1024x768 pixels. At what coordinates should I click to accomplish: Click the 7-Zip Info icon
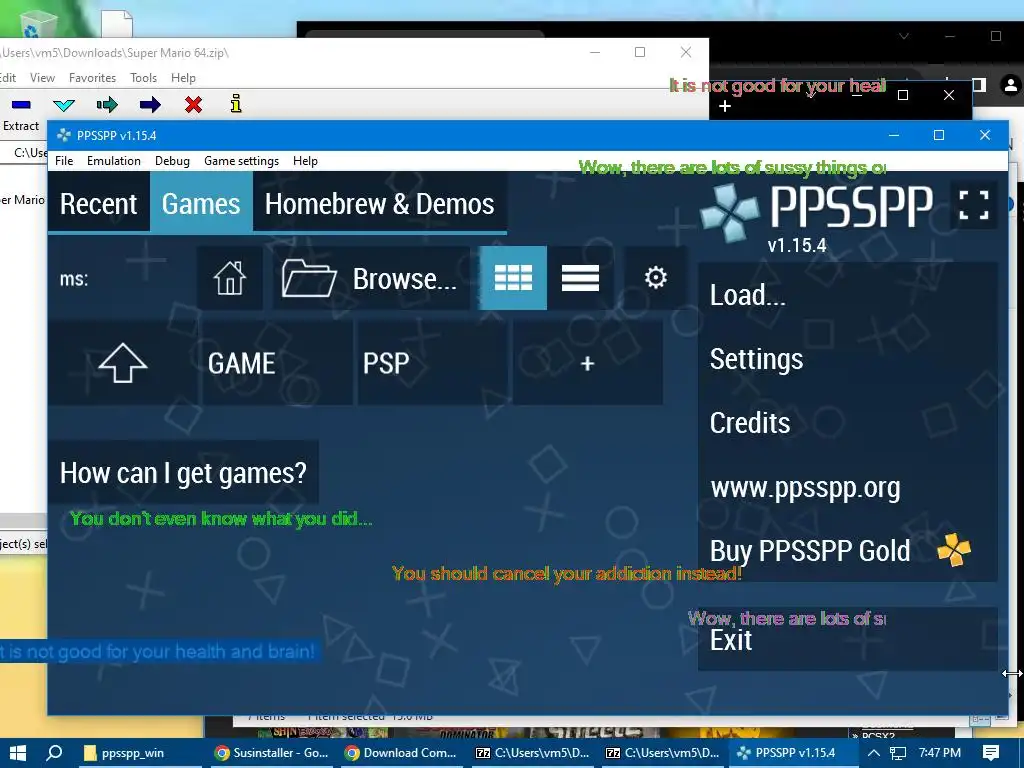coord(236,104)
